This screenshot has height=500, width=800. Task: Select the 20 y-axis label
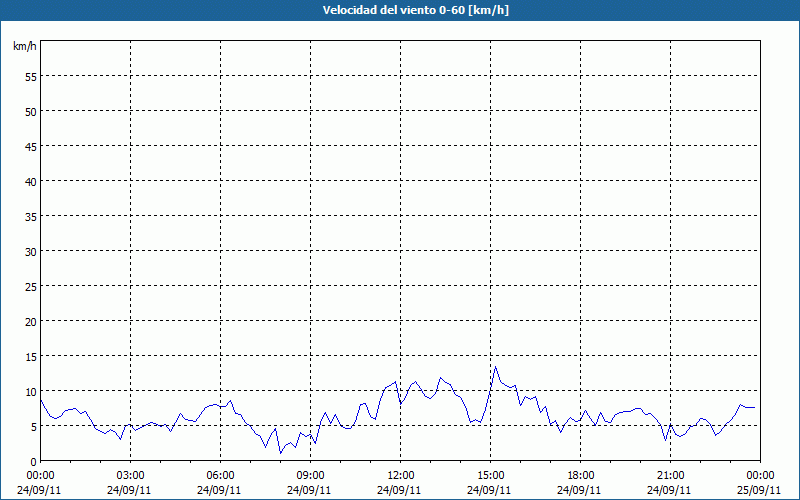click(x=31, y=321)
